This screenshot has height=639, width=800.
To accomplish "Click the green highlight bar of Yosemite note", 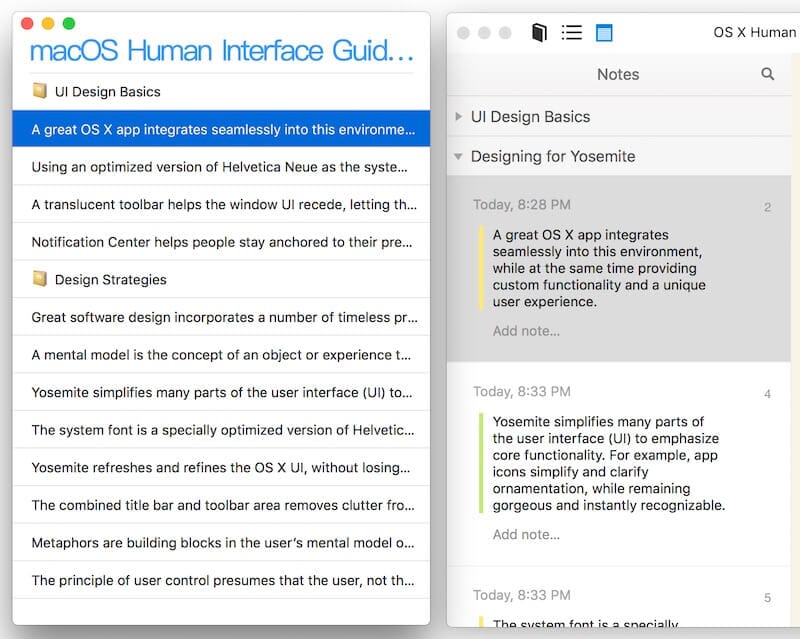I will coord(481,463).
